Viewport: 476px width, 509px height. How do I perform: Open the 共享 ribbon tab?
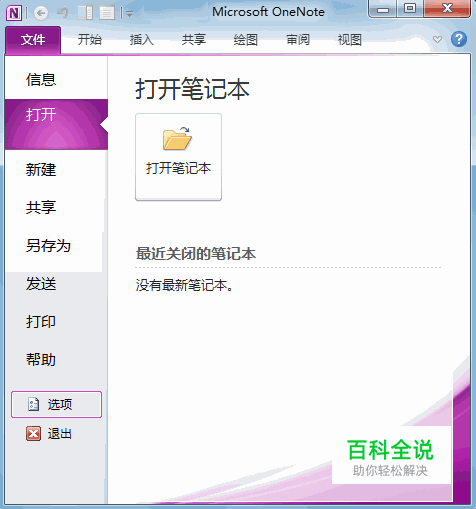pos(193,40)
